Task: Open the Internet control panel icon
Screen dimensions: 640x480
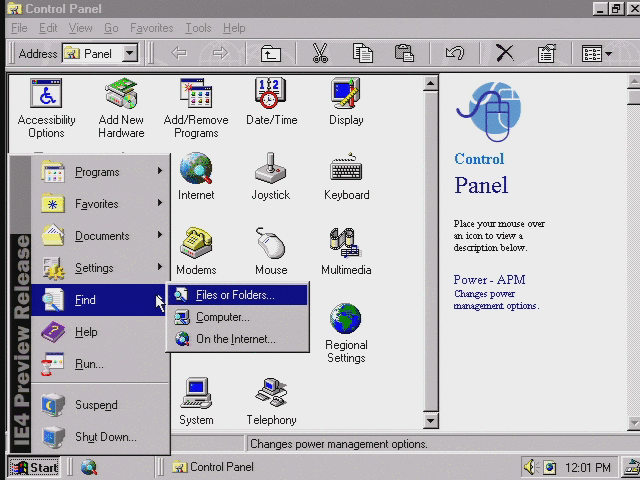Action: (x=196, y=176)
